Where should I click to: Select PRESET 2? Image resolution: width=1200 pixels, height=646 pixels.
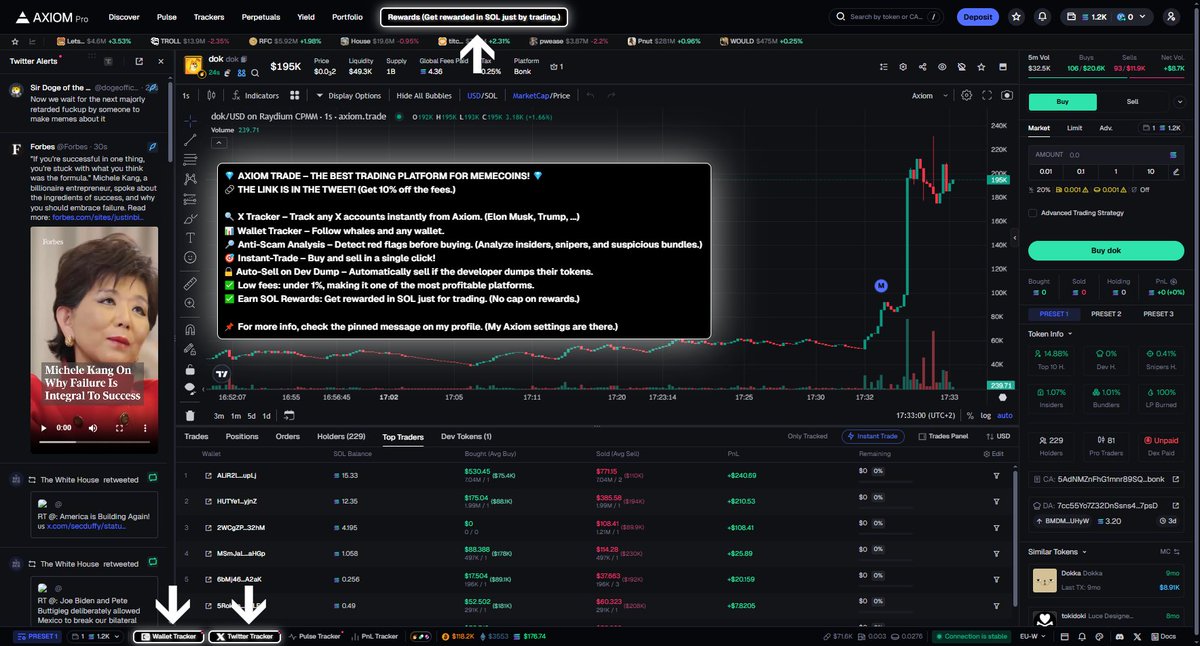[x=1106, y=314]
